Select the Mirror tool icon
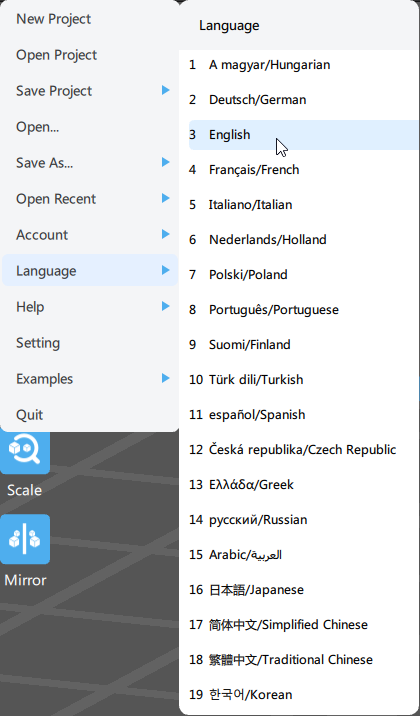 tap(25, 539)
